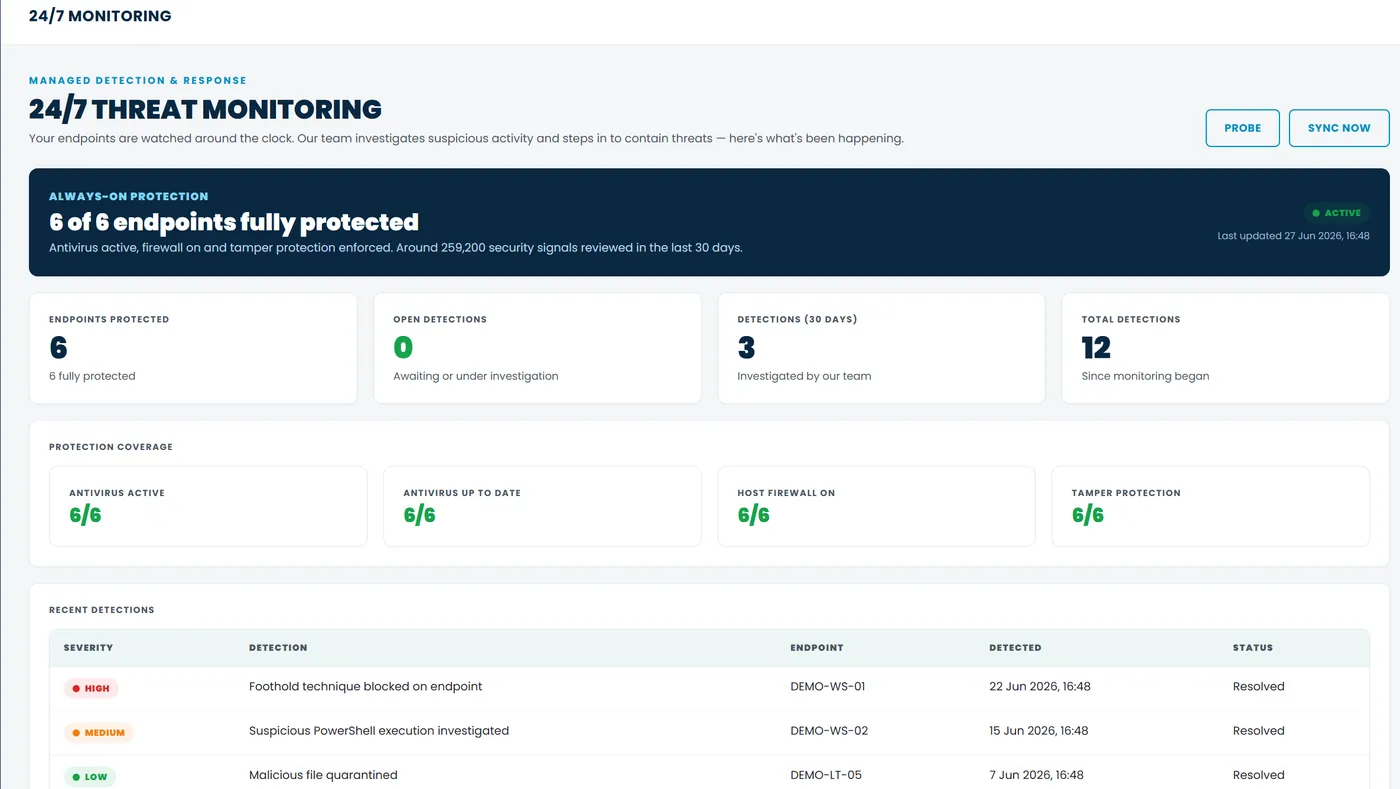Click the '15 Jun 2026, 16:48' date
This screenshot has width=1400, height=789.
pyautogui.click(x=1039, y=731)
